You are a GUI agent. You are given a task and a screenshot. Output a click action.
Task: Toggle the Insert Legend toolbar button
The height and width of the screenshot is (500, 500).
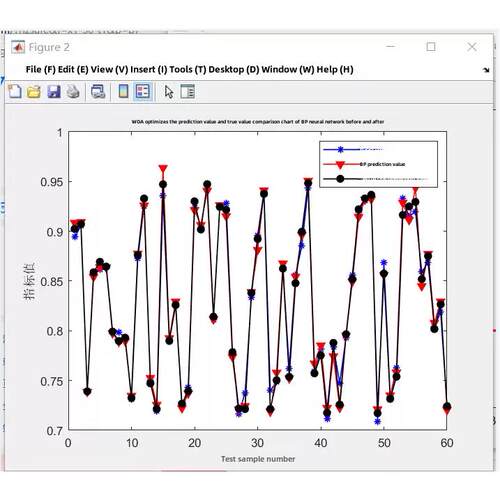[x=143, y=91]
